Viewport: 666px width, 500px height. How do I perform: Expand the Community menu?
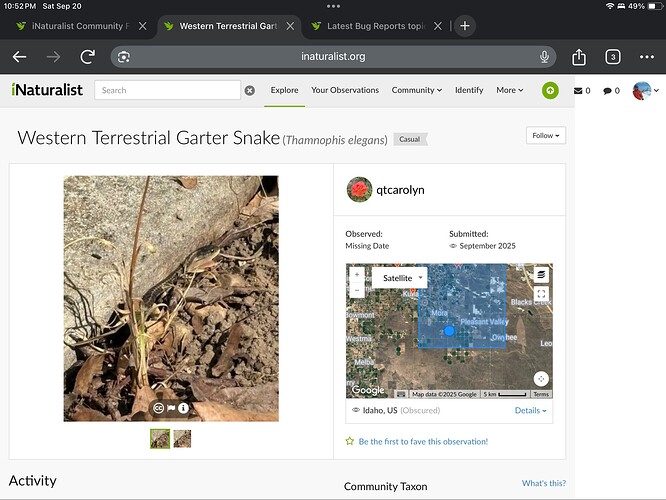[x=417, y=90]
